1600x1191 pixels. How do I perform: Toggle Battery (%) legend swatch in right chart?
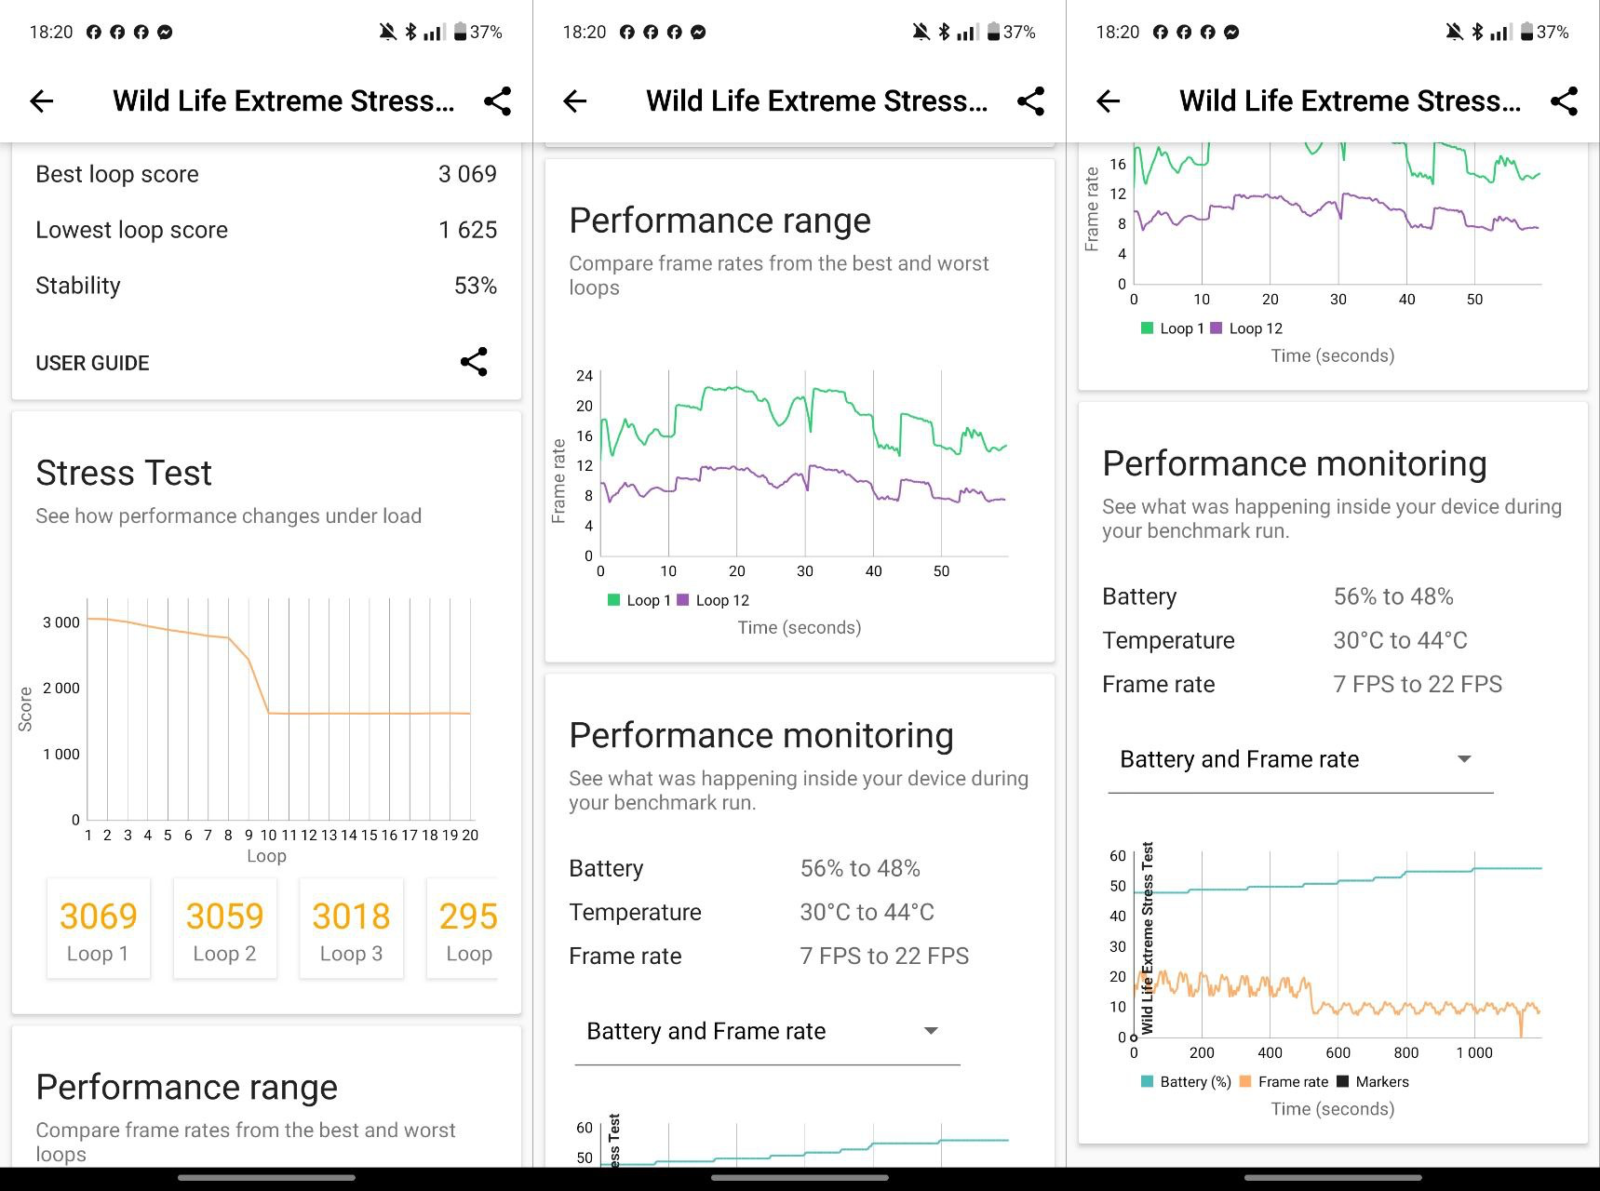pyautogui.click(x=1147, y=1082)
